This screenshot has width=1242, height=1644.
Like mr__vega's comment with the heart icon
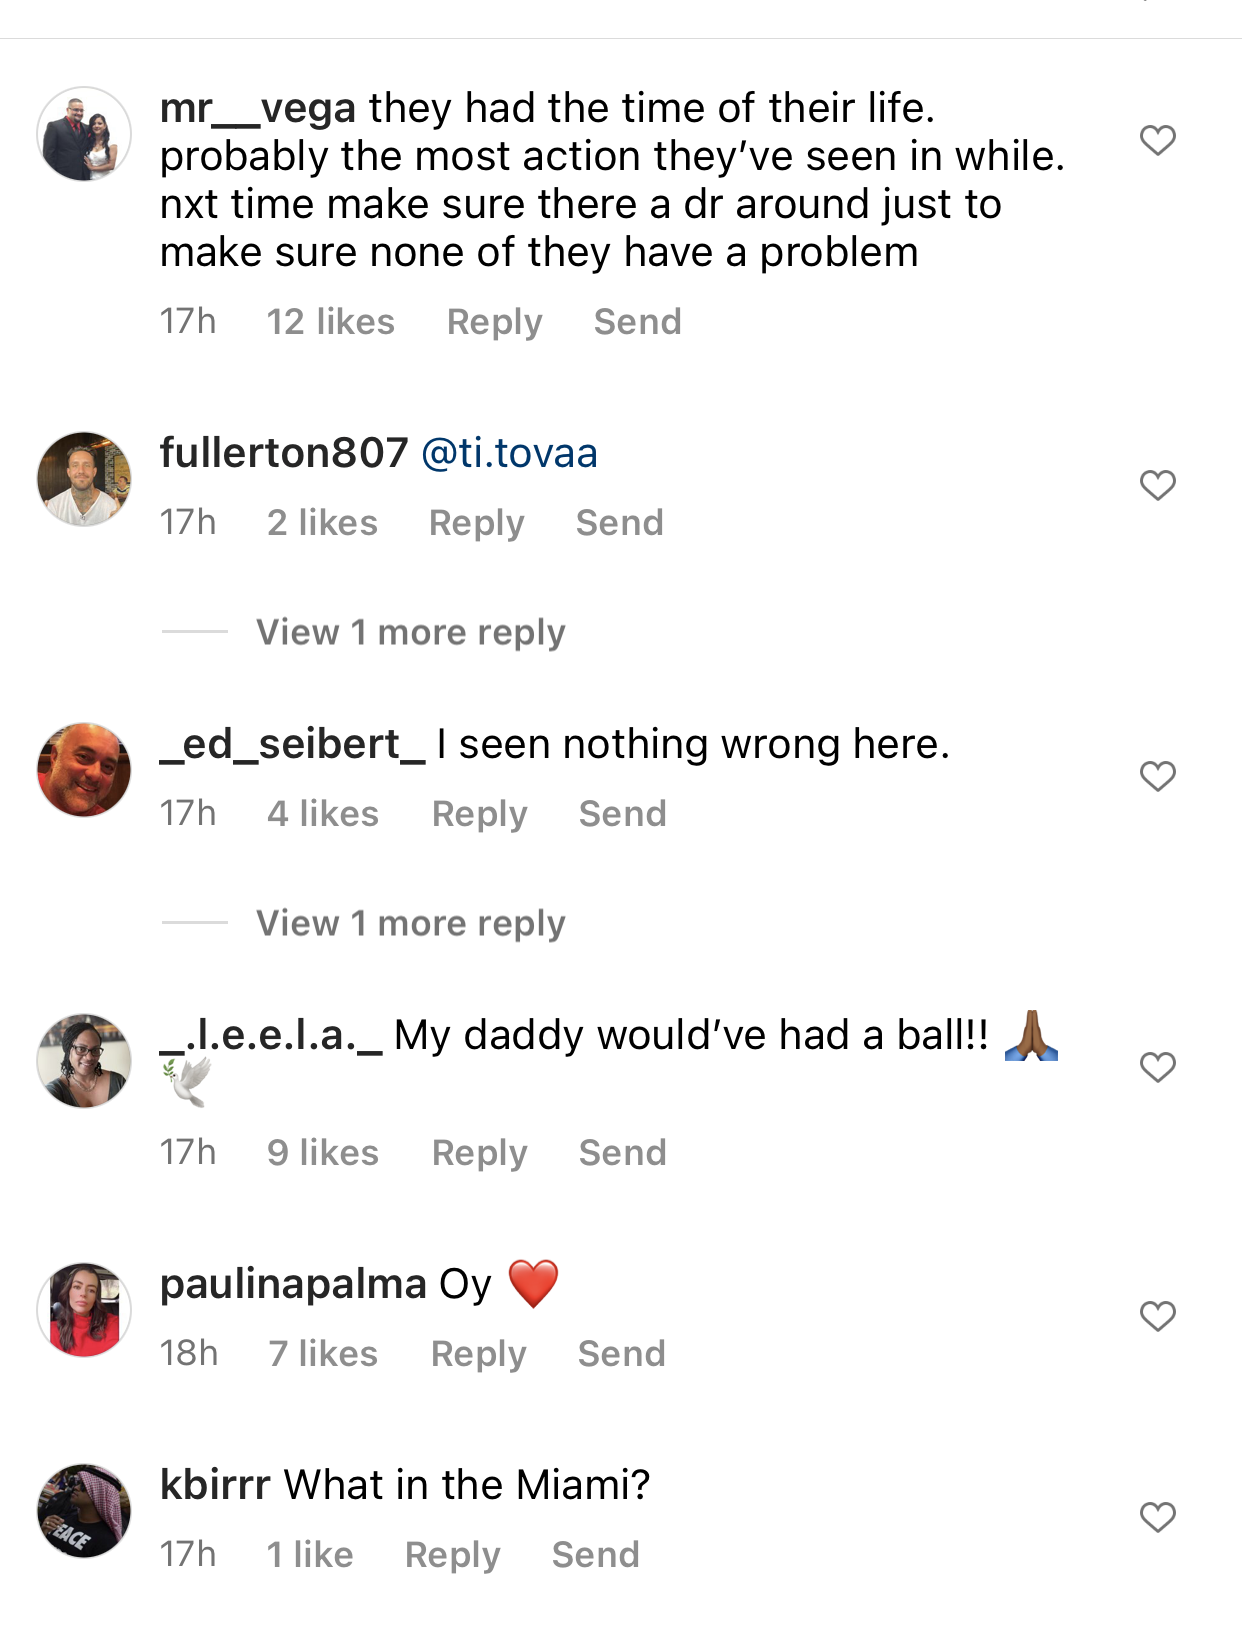tap(1159, 142)
